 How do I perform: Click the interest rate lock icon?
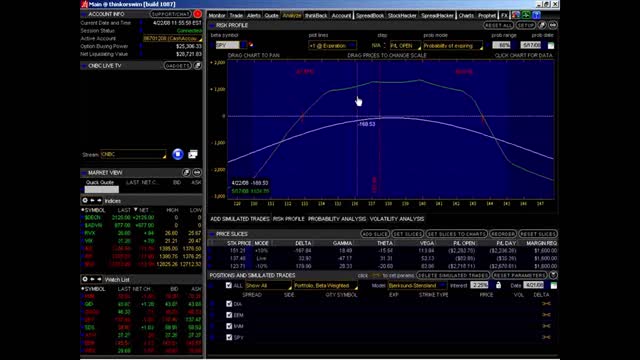point(498,285)
